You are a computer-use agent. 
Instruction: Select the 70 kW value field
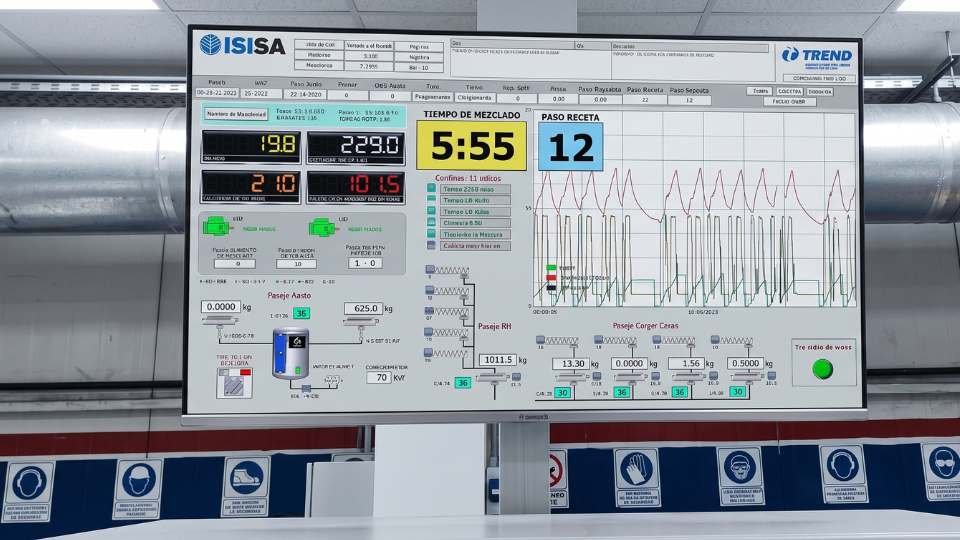coord(379,377)
